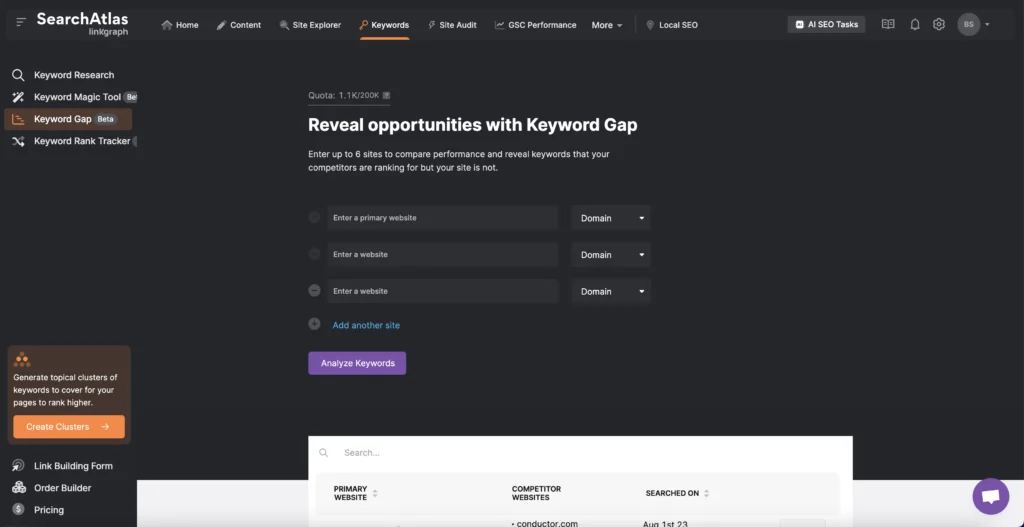Viewport: 1024px width, 527px height.
Task: Remove second website row with minus icon
Action: (x=314, y=254)
